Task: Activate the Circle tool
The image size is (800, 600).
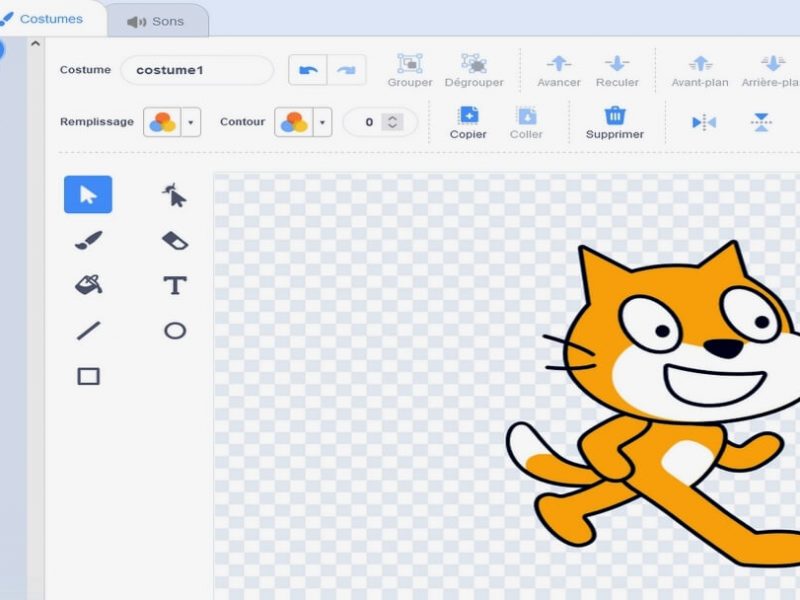Action: pyautogui.click(x=175, y=331)
